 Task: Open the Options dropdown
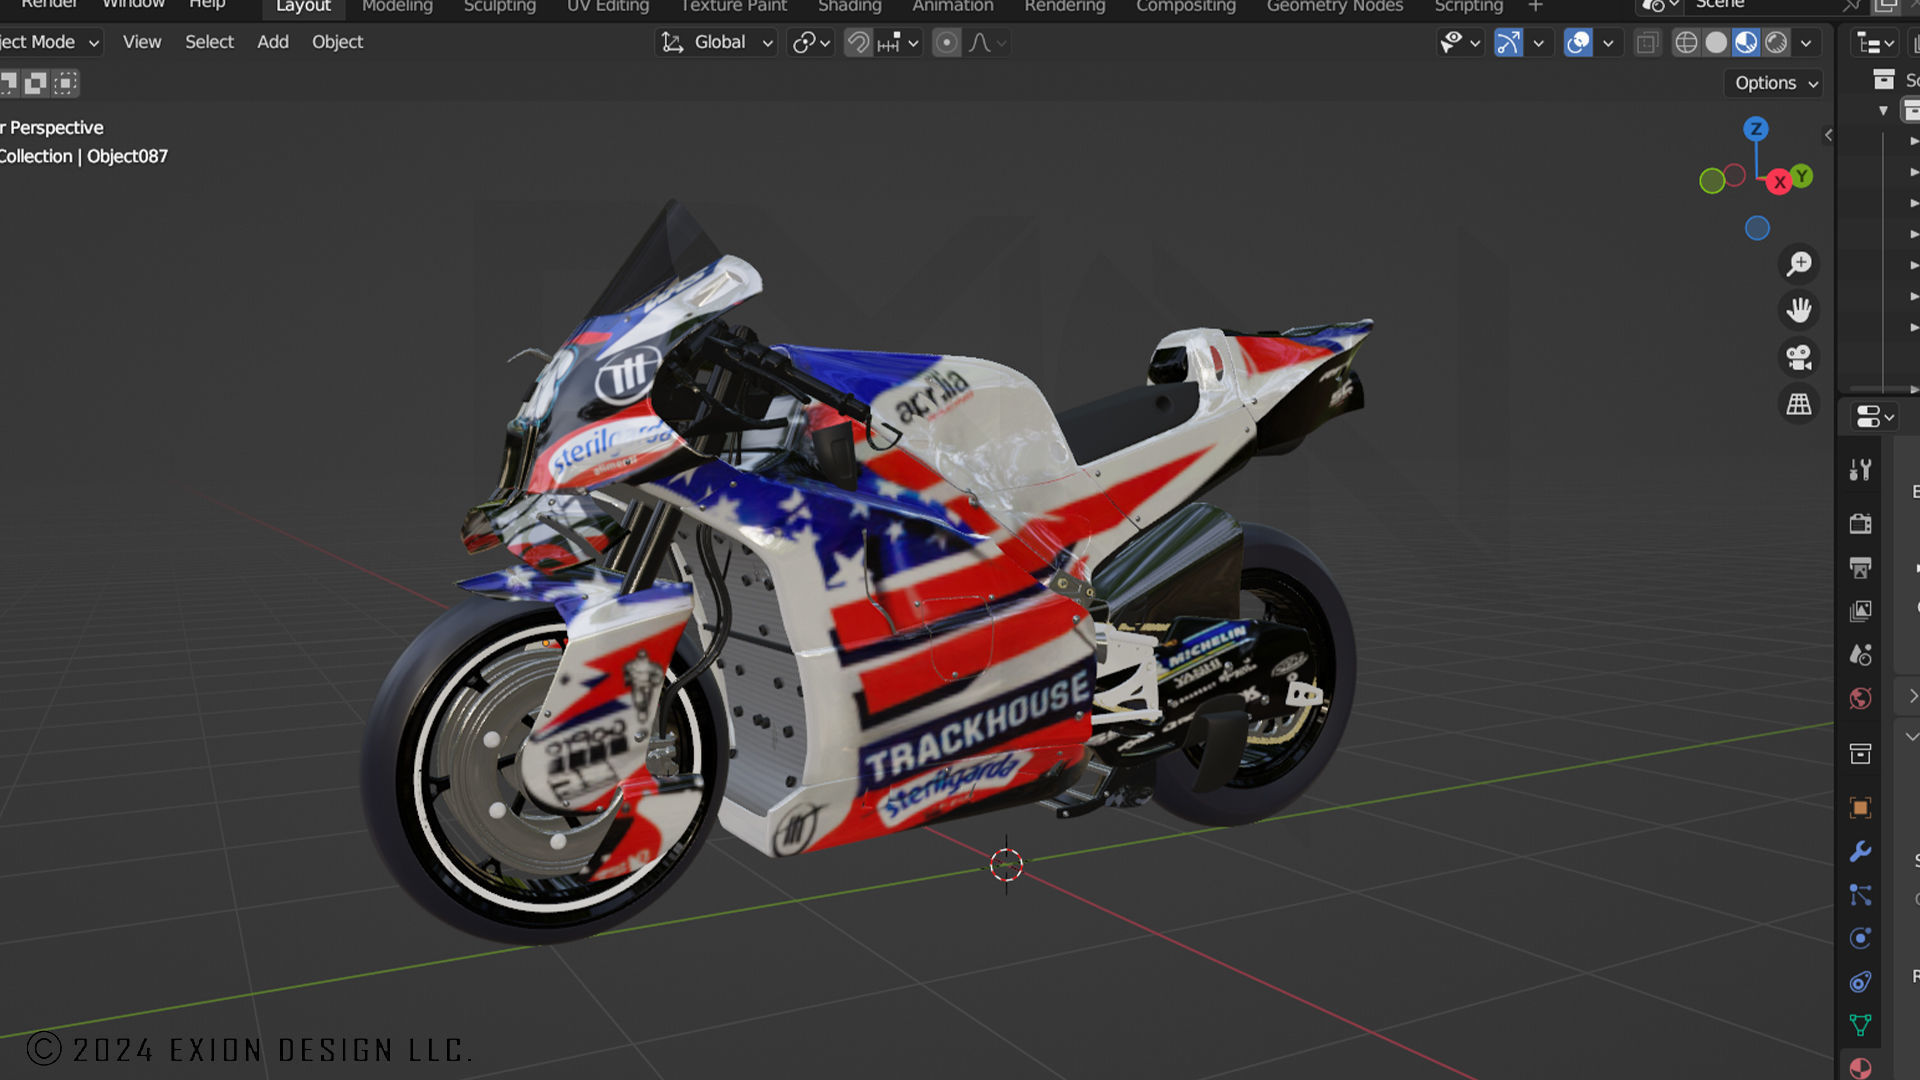(1774, 83)
